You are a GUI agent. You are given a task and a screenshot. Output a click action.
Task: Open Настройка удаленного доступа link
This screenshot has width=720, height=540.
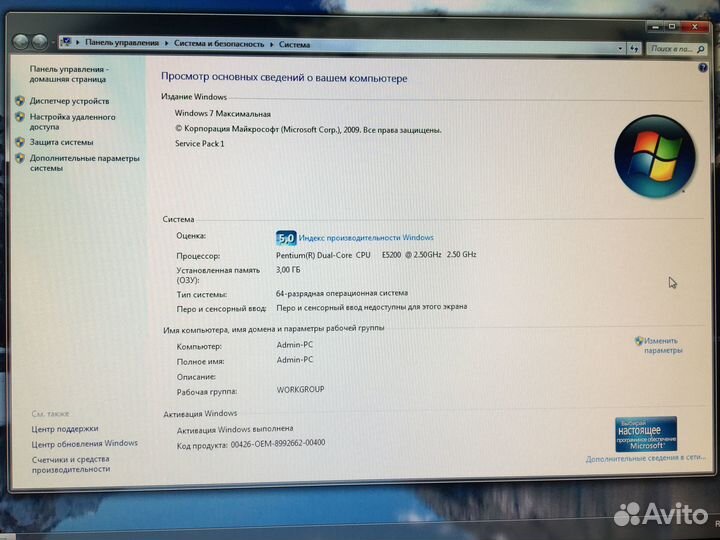pyautogui.click(x=72, y=122)
